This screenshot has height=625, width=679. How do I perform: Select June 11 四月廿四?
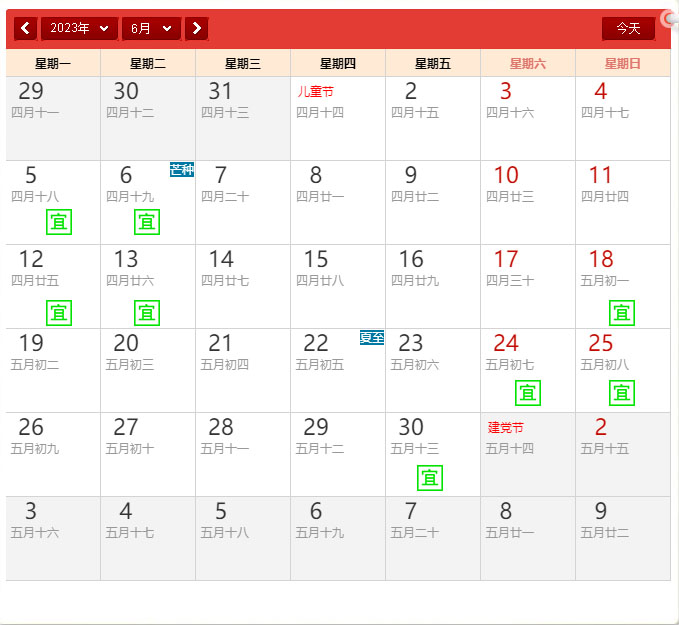pyautogui.click(x=623, y=203)
